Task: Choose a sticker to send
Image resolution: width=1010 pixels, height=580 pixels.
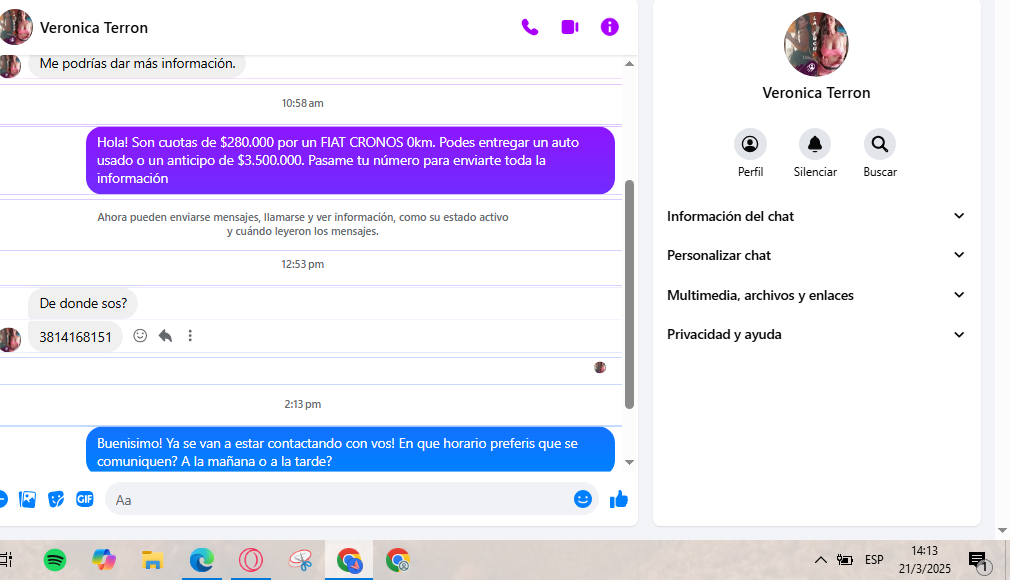Action: 56,499
